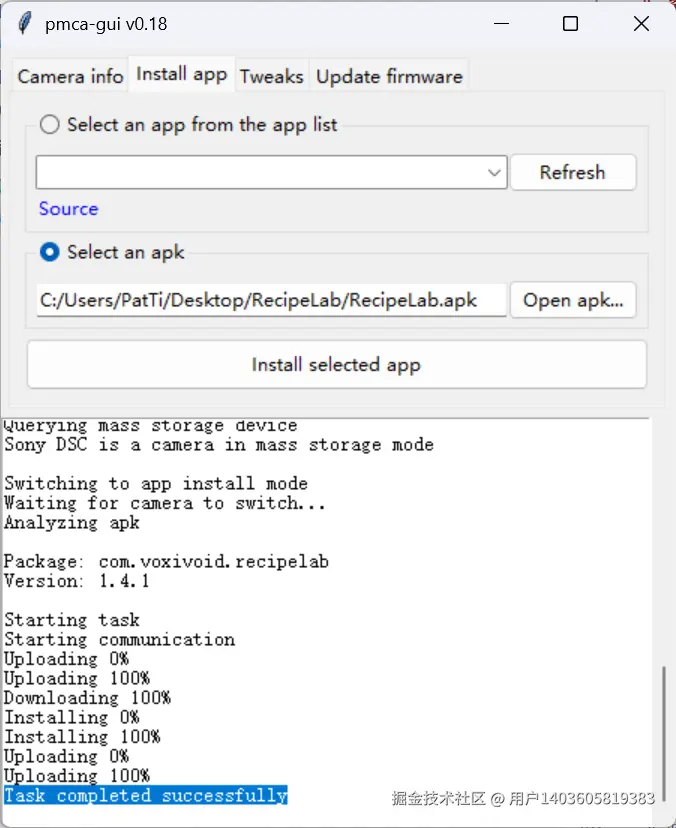Click the 'Analyzing apk' log line
The image size is (676, 828).
coord(72,522)
